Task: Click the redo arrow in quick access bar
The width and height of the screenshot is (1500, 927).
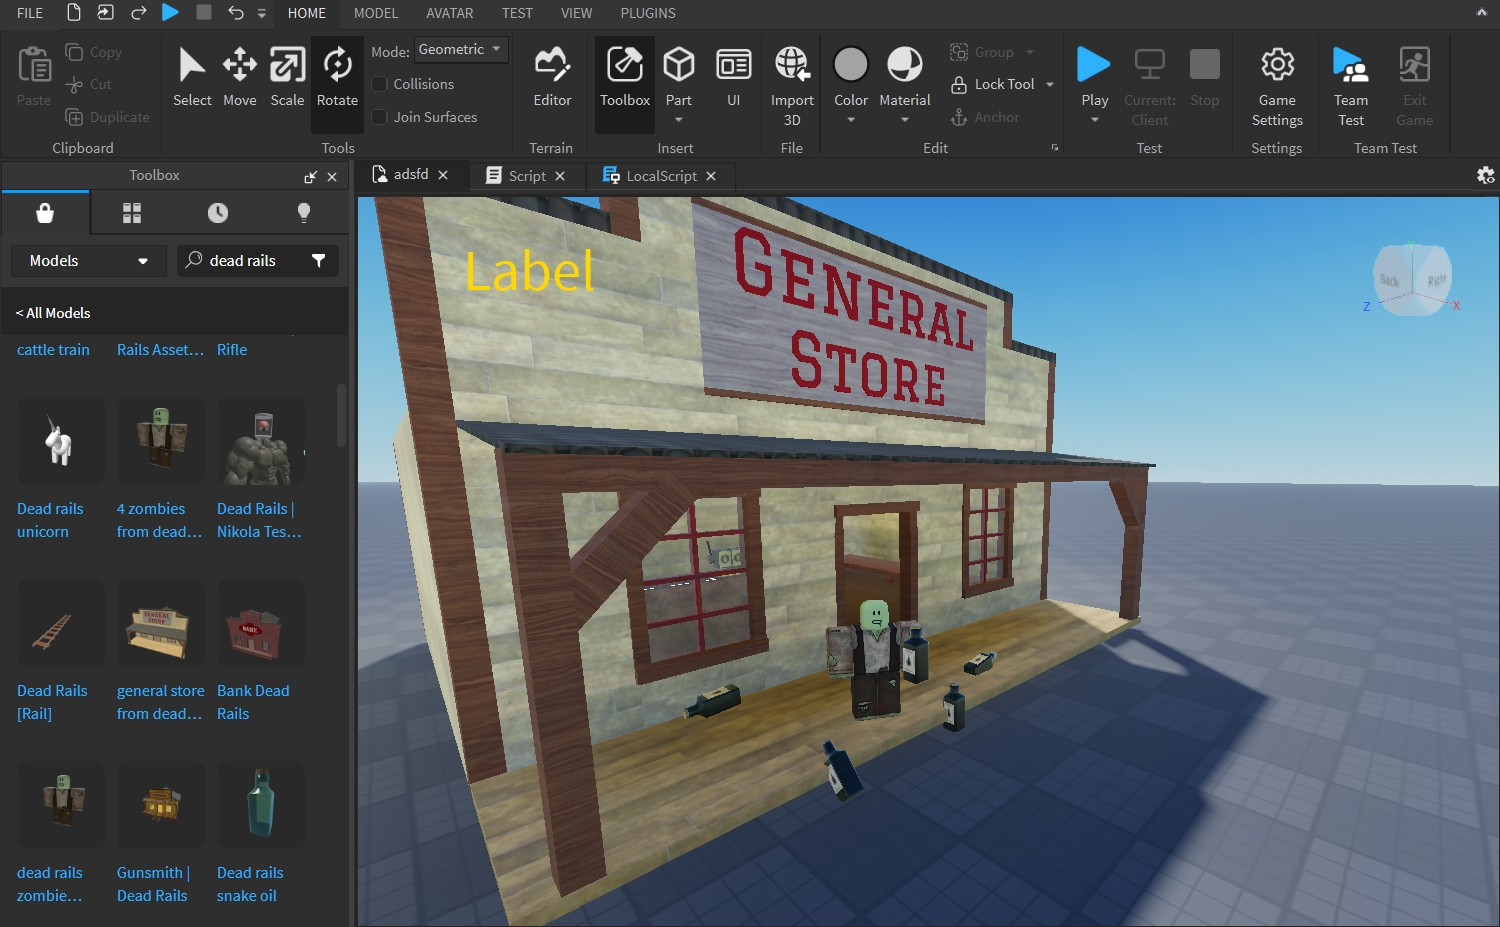Action: [138, 13]
